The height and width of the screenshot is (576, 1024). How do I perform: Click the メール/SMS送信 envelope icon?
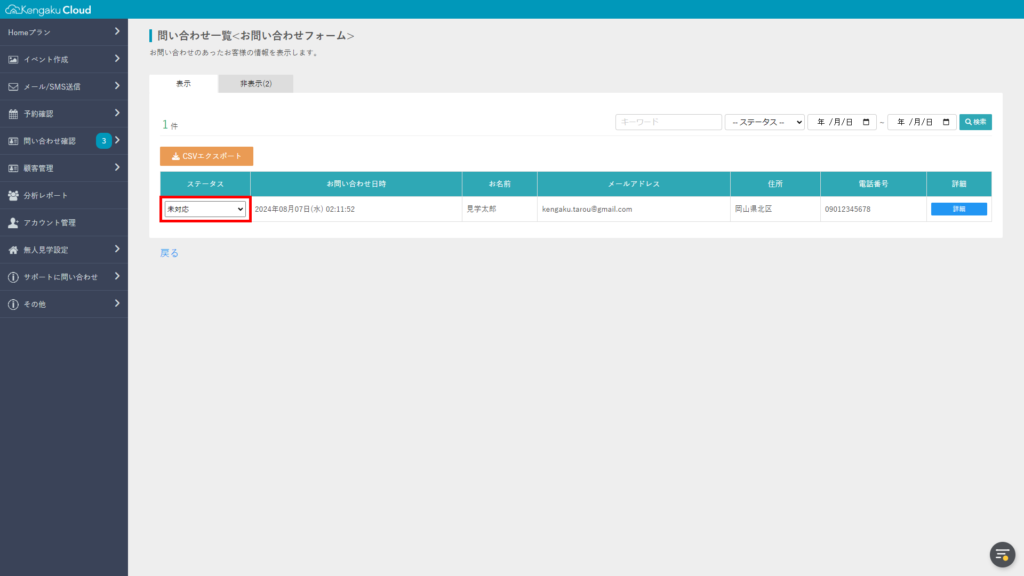13,87
